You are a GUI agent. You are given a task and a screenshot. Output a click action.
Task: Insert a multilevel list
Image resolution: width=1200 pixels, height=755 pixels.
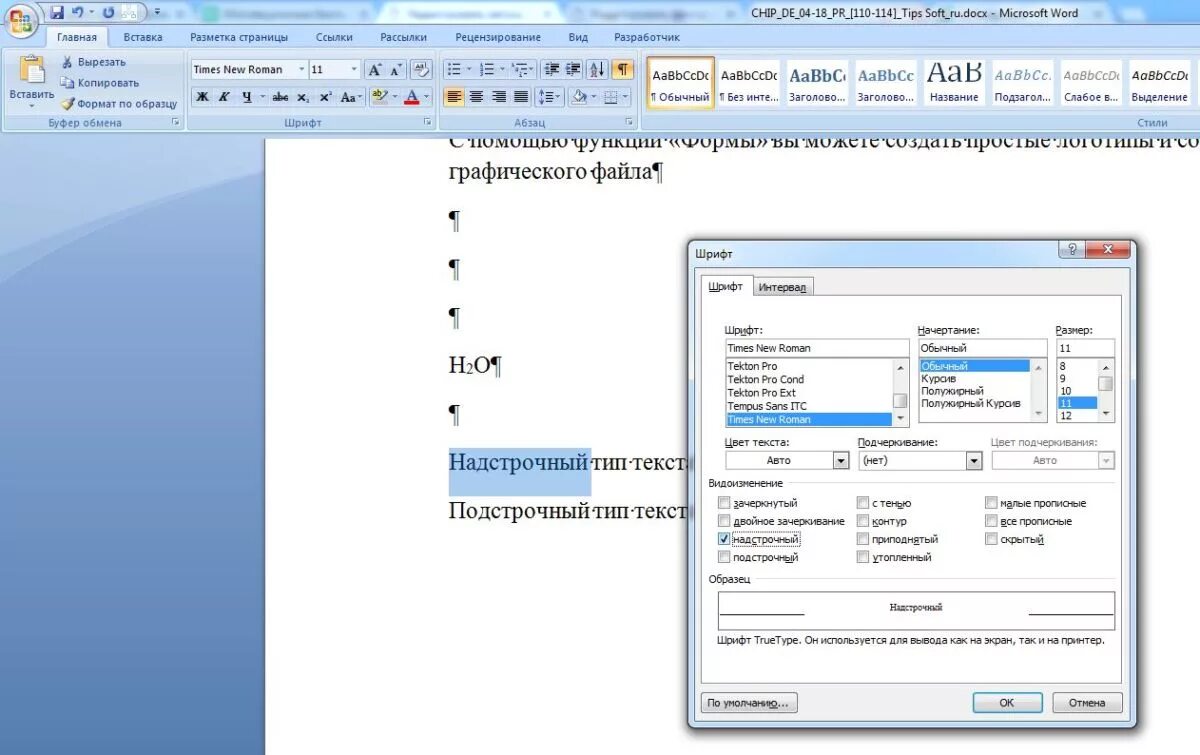click(520, 70)
